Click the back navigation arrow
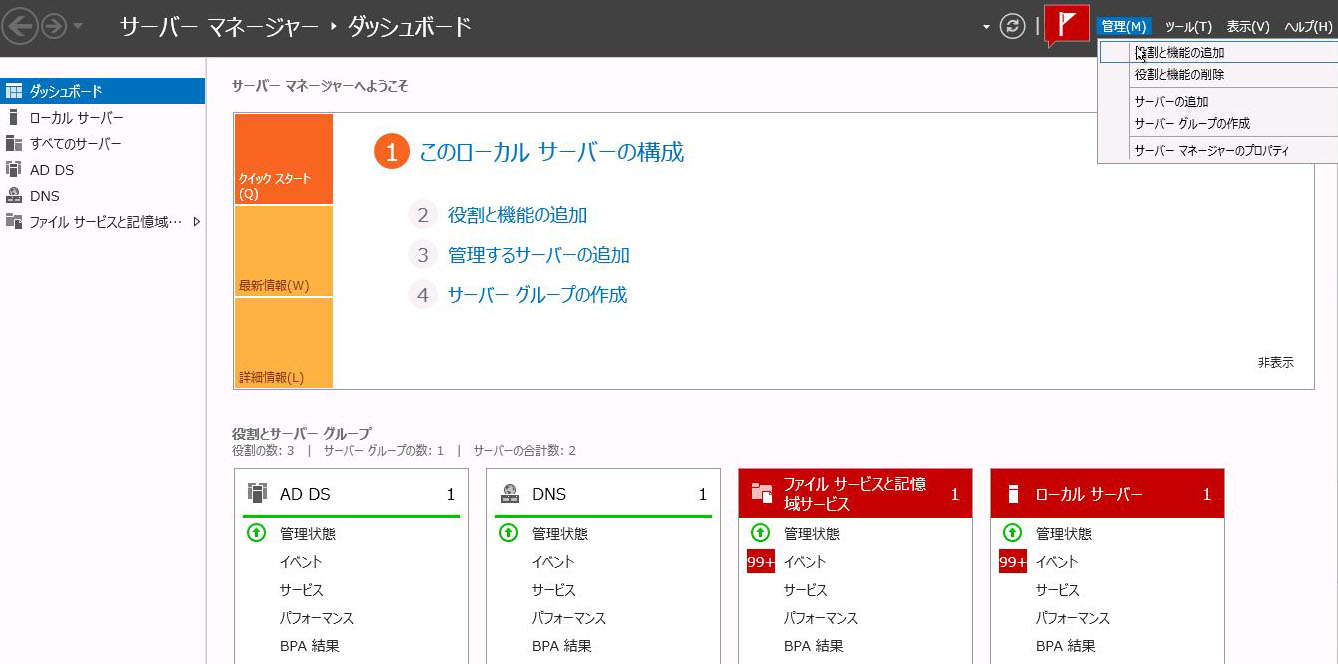1338x664 pixels. (20, 27)
